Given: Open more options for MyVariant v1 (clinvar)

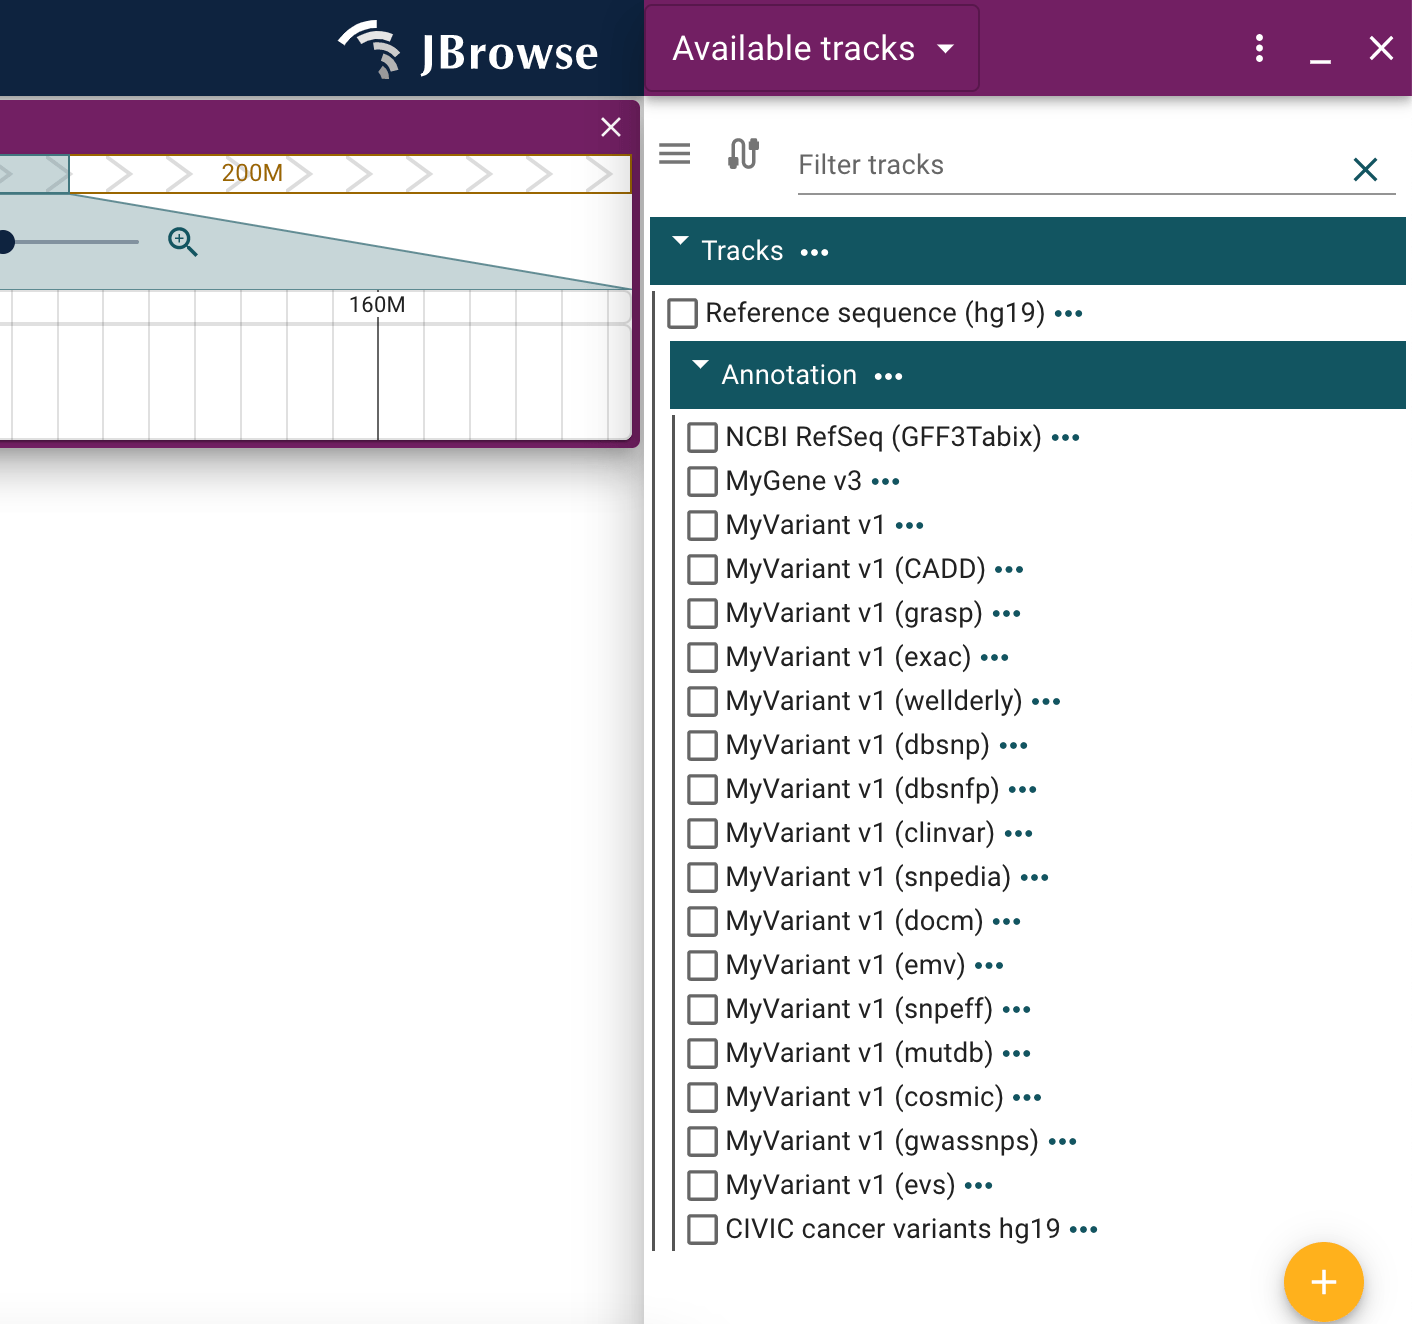Looking at the screenshot, I should (1018, 834).
